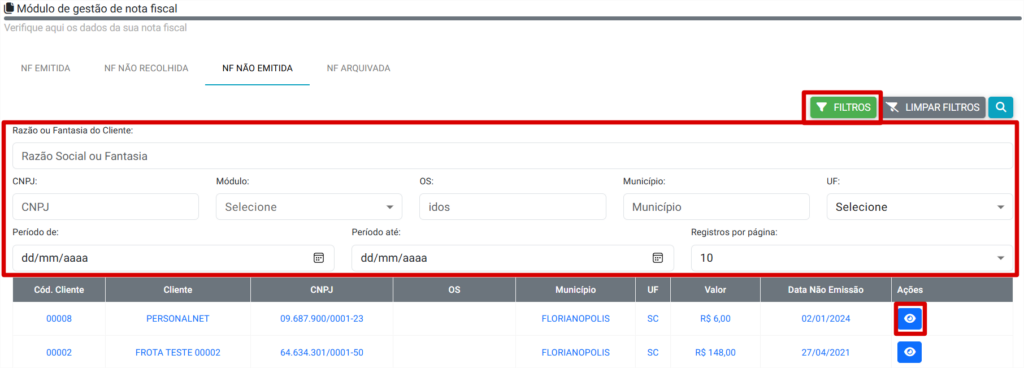Click the green FILTROS button
Screen dimensions: 1024x368
pyautogui.click(x=843, y=107)
